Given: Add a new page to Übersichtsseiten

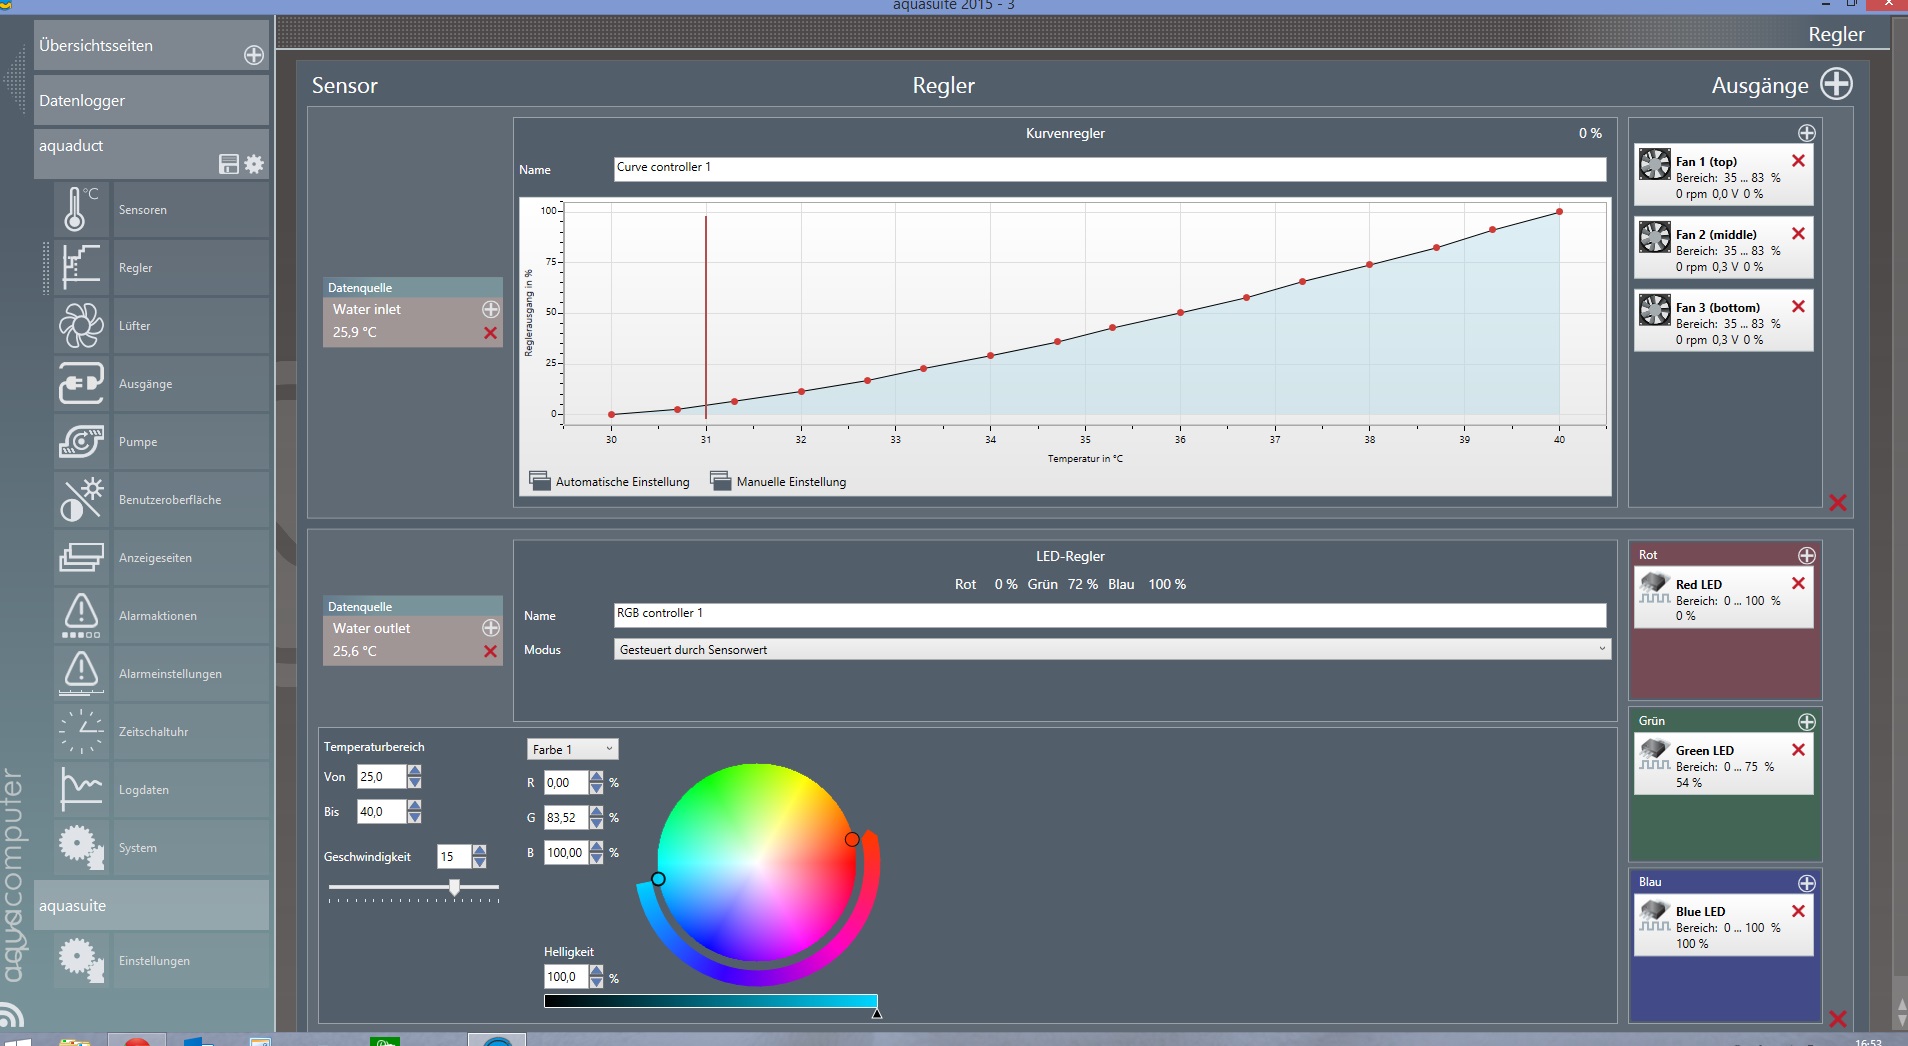Looking at the screenshot, I should (x=254, y=55).
